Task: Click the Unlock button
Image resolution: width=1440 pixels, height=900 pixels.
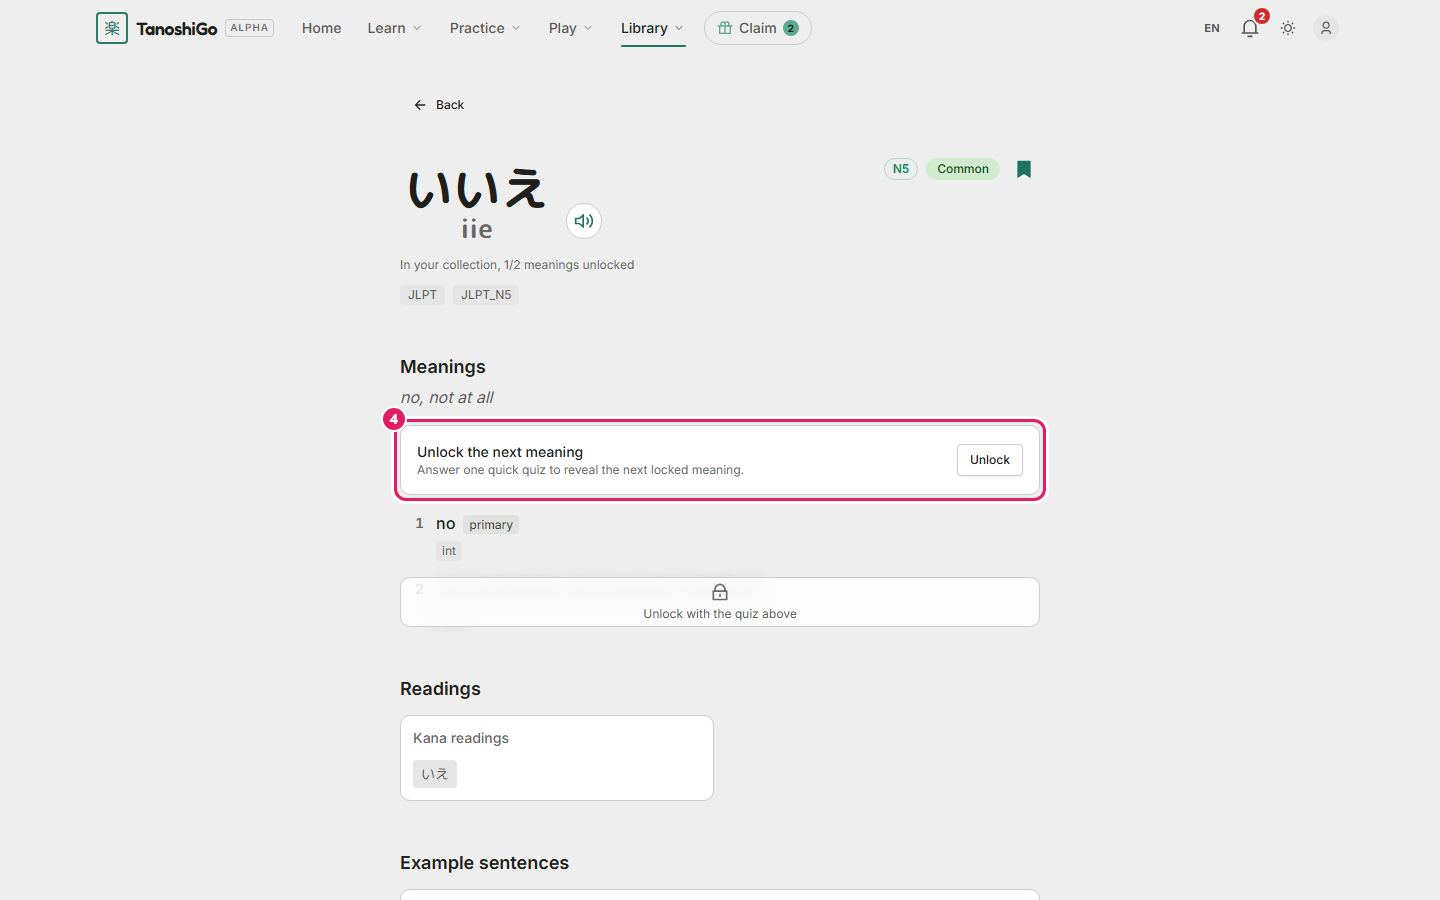Action: pyautogui.click(x=990, y=460)
